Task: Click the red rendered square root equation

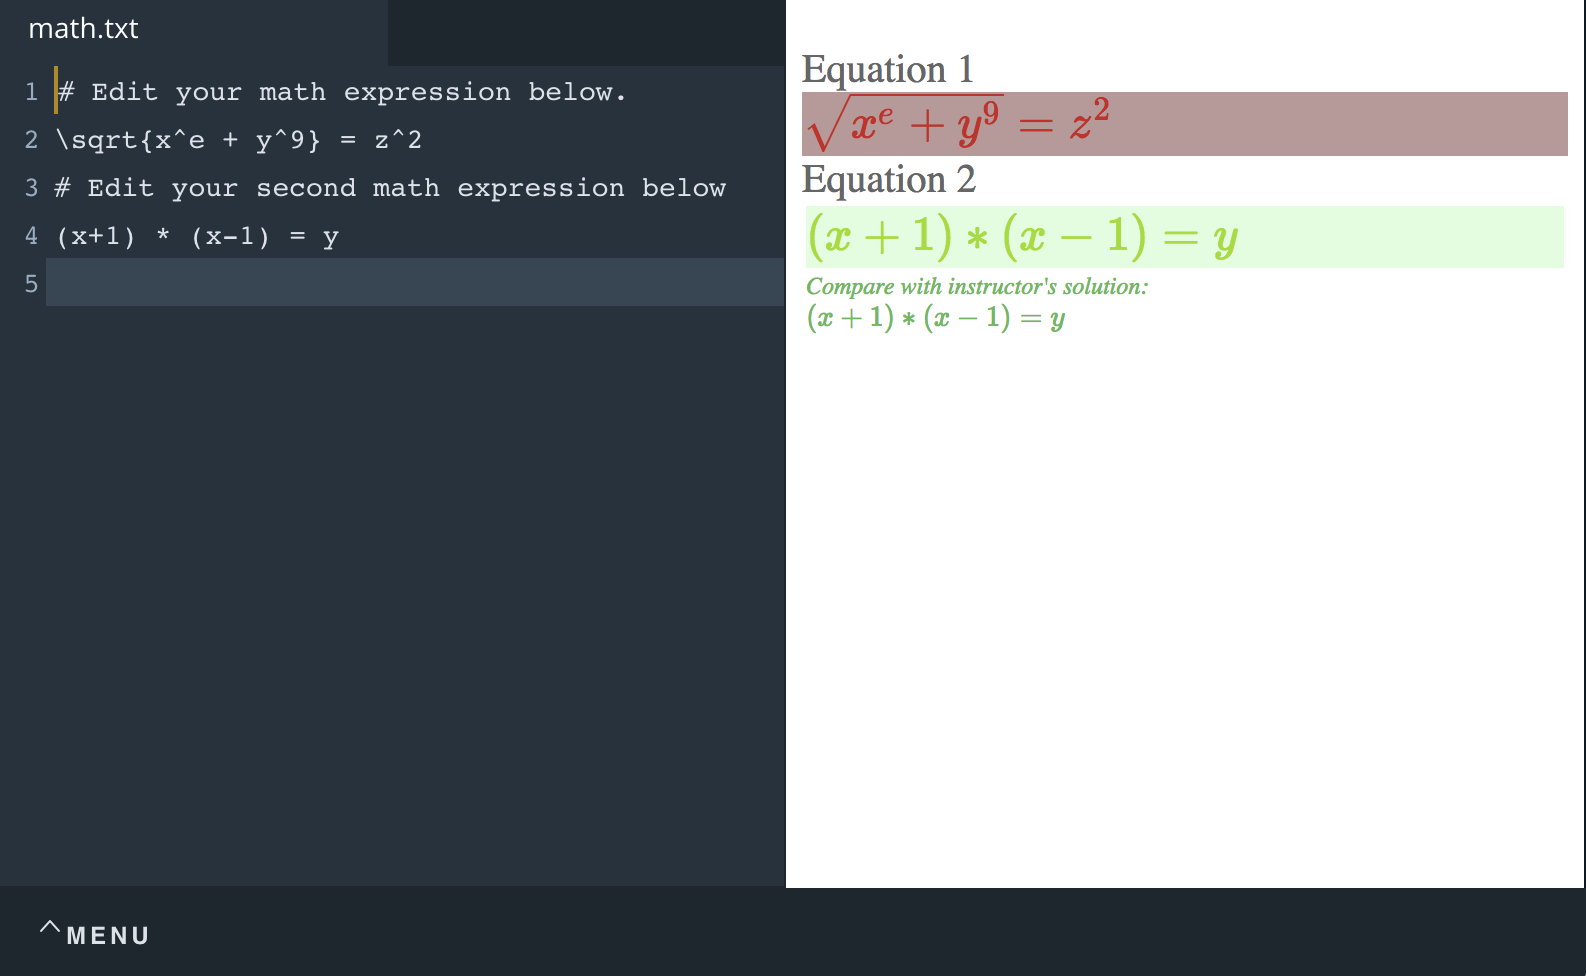Action: 958,124
